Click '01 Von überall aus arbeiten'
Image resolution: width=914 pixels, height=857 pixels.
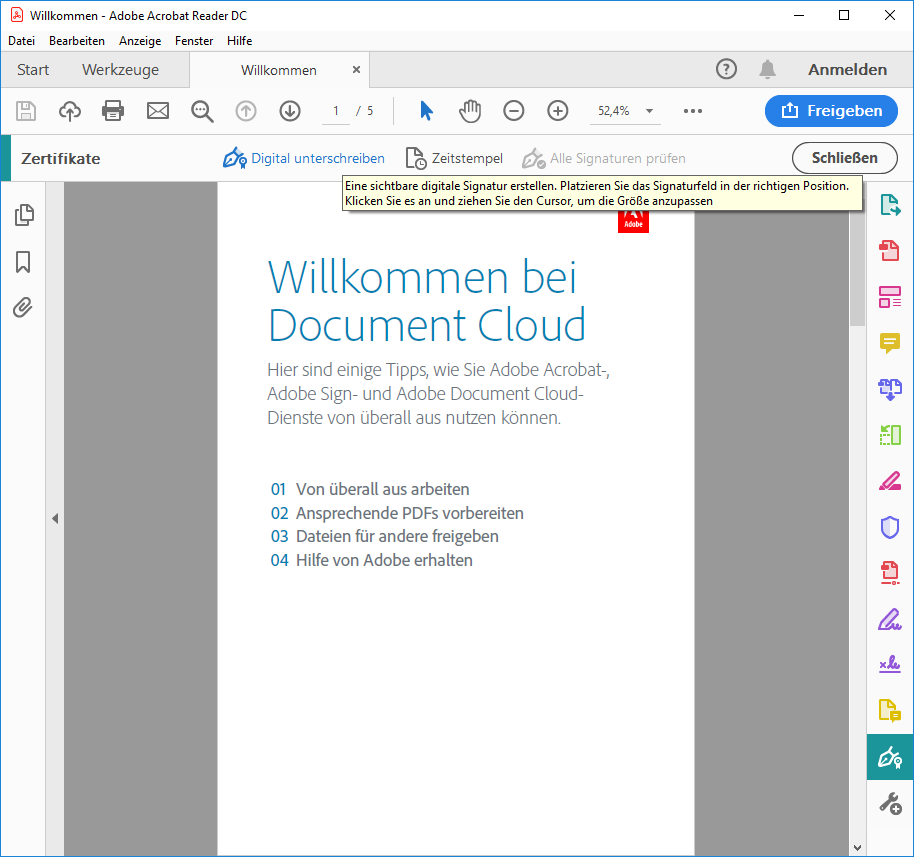tap(370, 489)
